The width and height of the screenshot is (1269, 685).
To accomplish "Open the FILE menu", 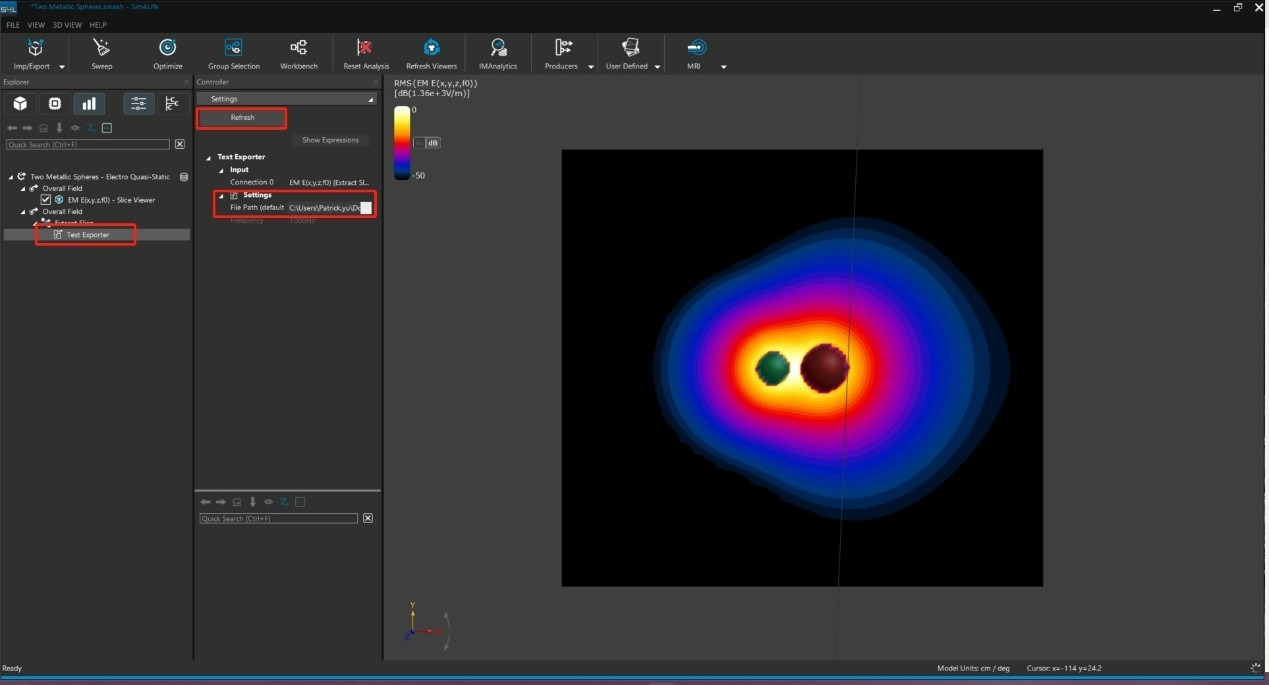I will pos(13,25).
